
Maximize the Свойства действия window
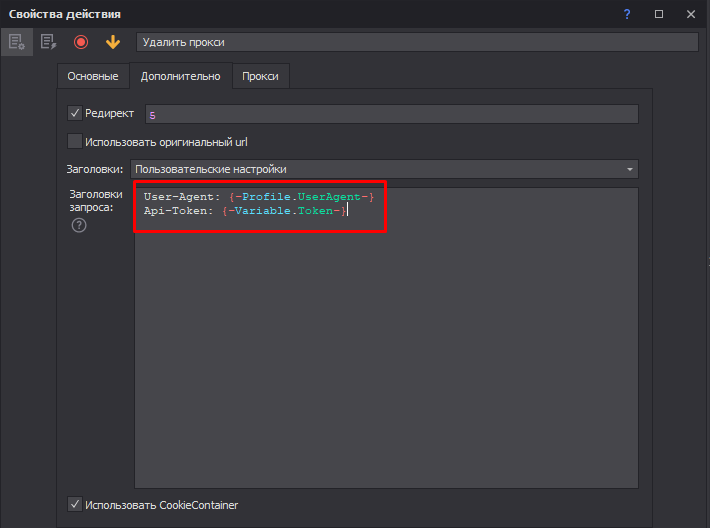coord(659,14)
